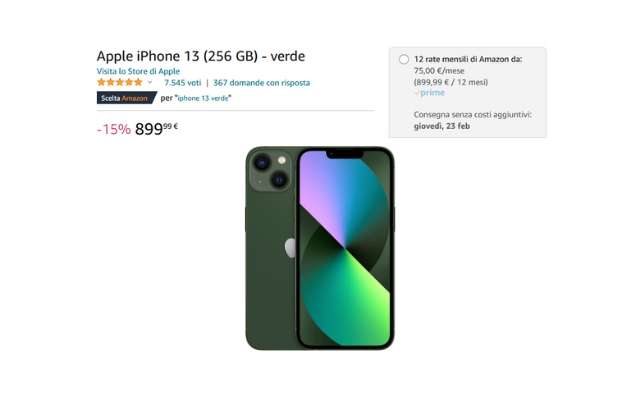Click the 12 rate mensili di Amazon label
Viewport: 640px width, 400px height.
pyautogui.click(x=468, y=59)
